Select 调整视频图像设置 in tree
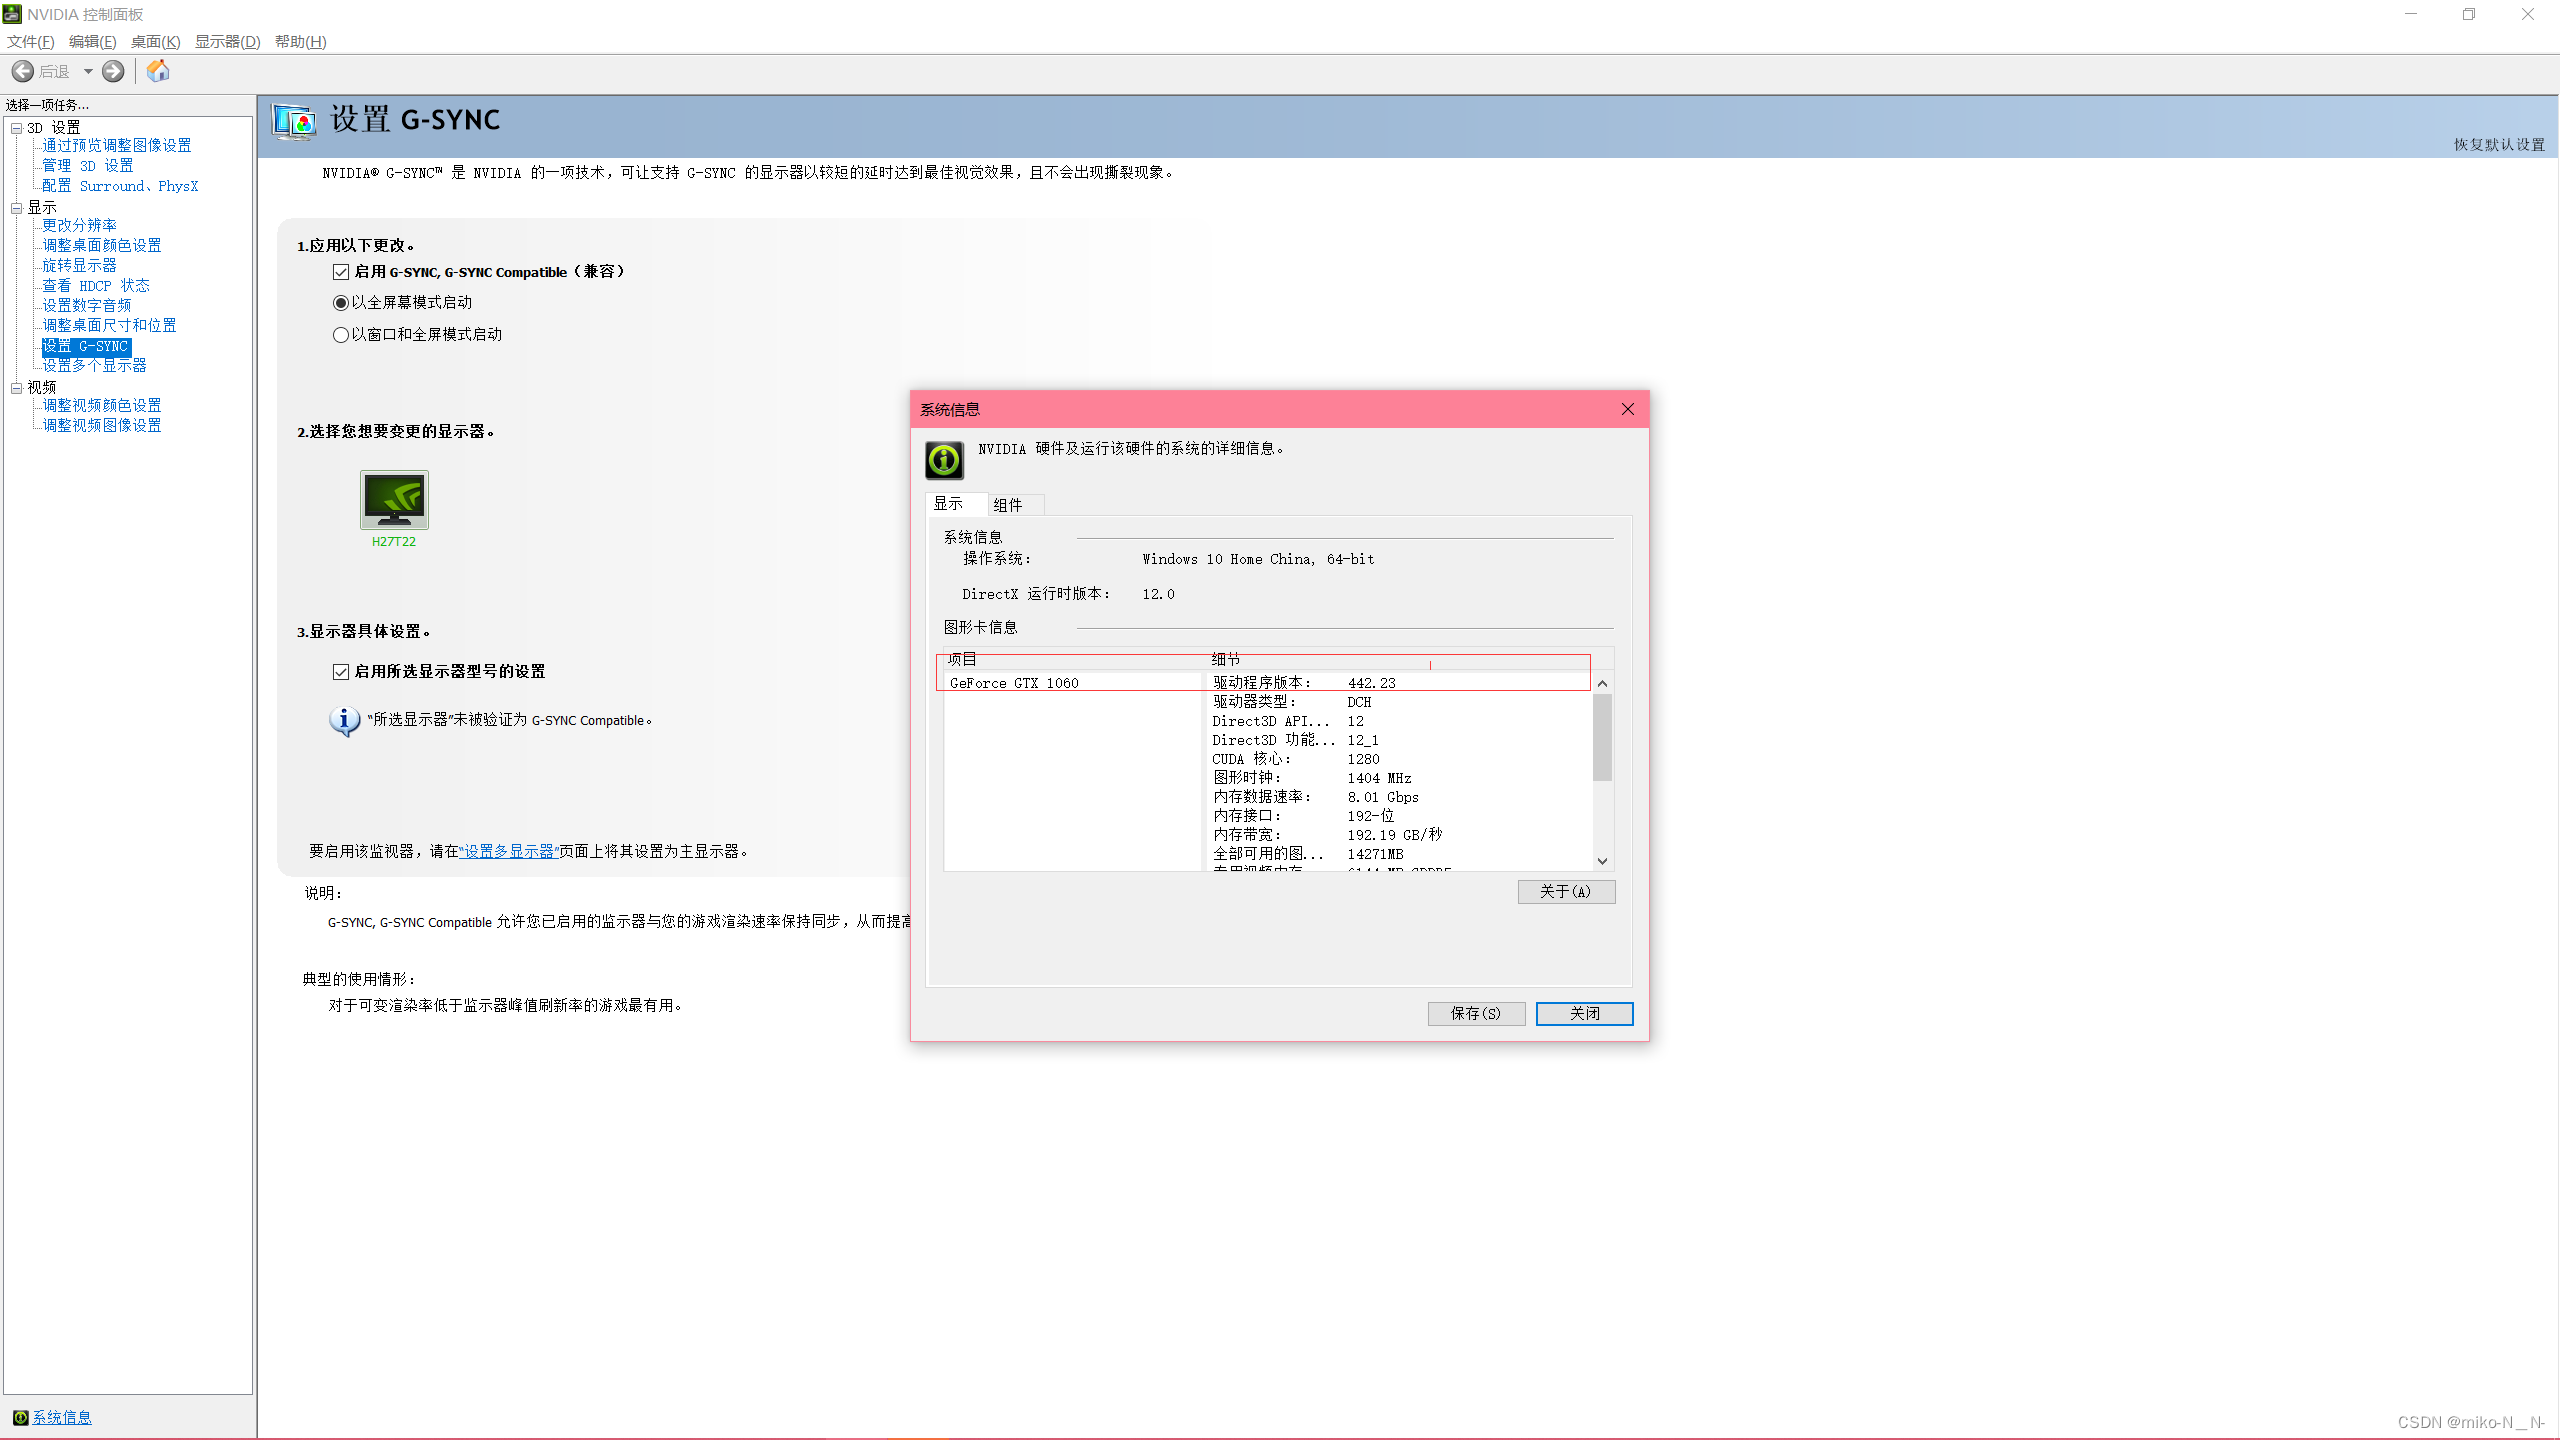 (x=102, y=426)
